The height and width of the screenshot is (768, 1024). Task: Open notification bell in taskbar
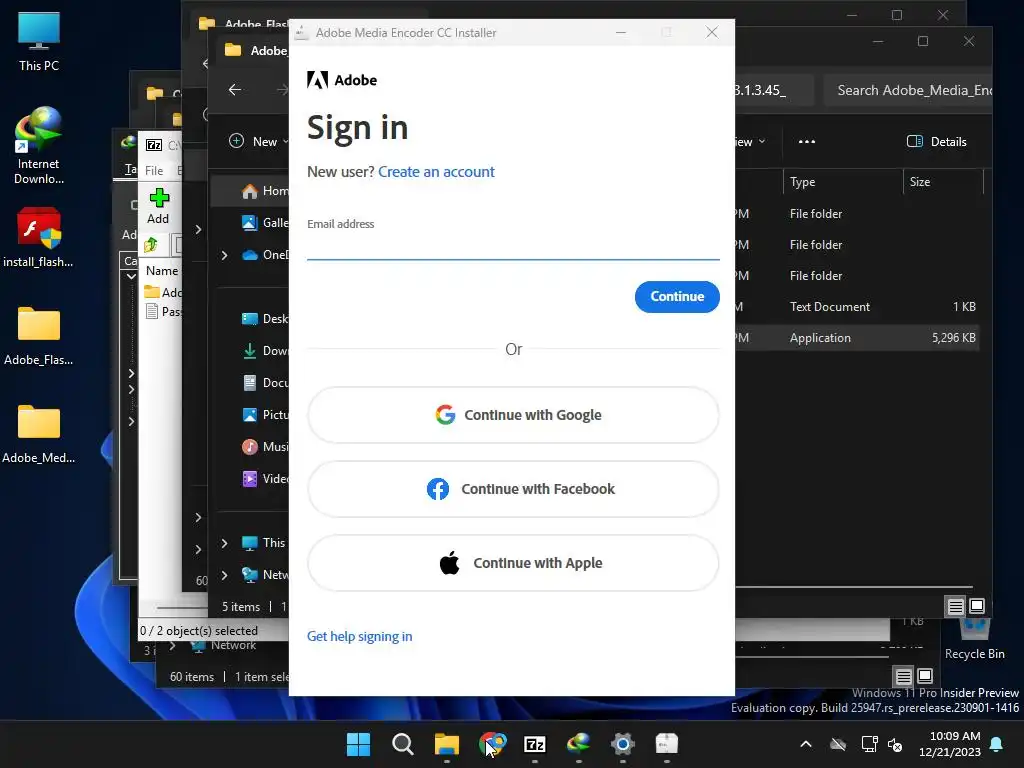point(997,744)
